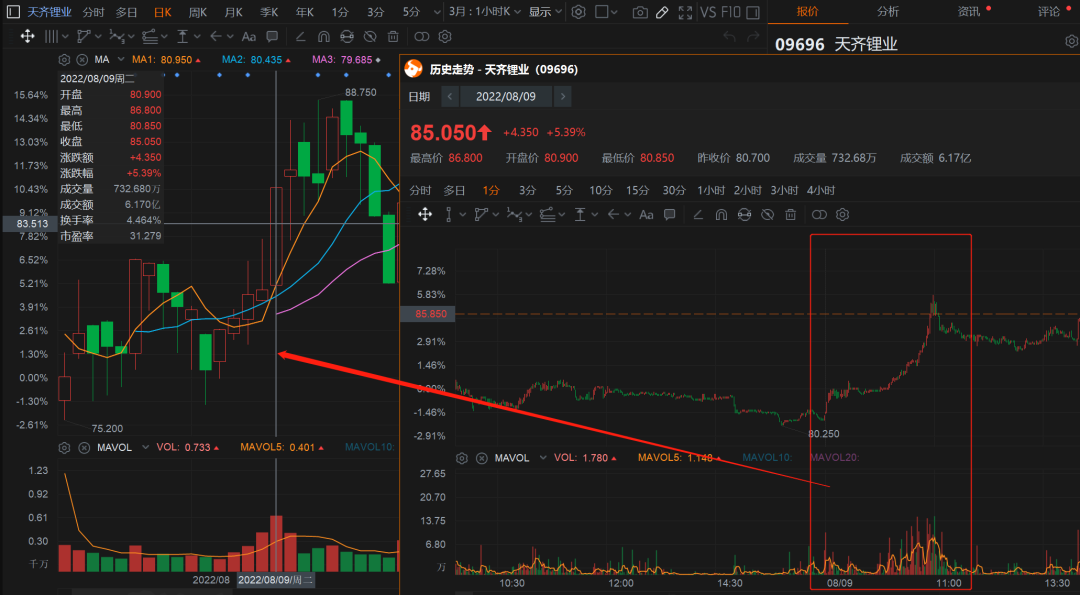This screenshot has width=1080, height=595.
Task: Switch to the 月K chart tab
Action: tap(233, 12)
